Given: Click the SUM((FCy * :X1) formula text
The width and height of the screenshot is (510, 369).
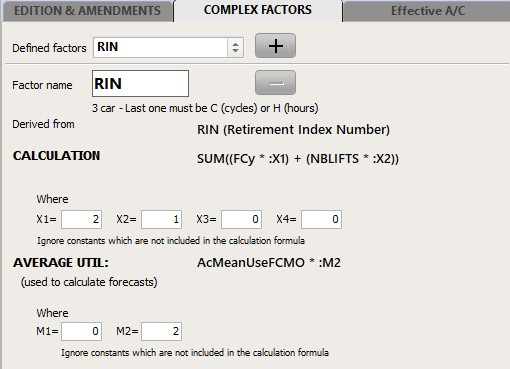Looking at the screenshot, I should [298, 159].
